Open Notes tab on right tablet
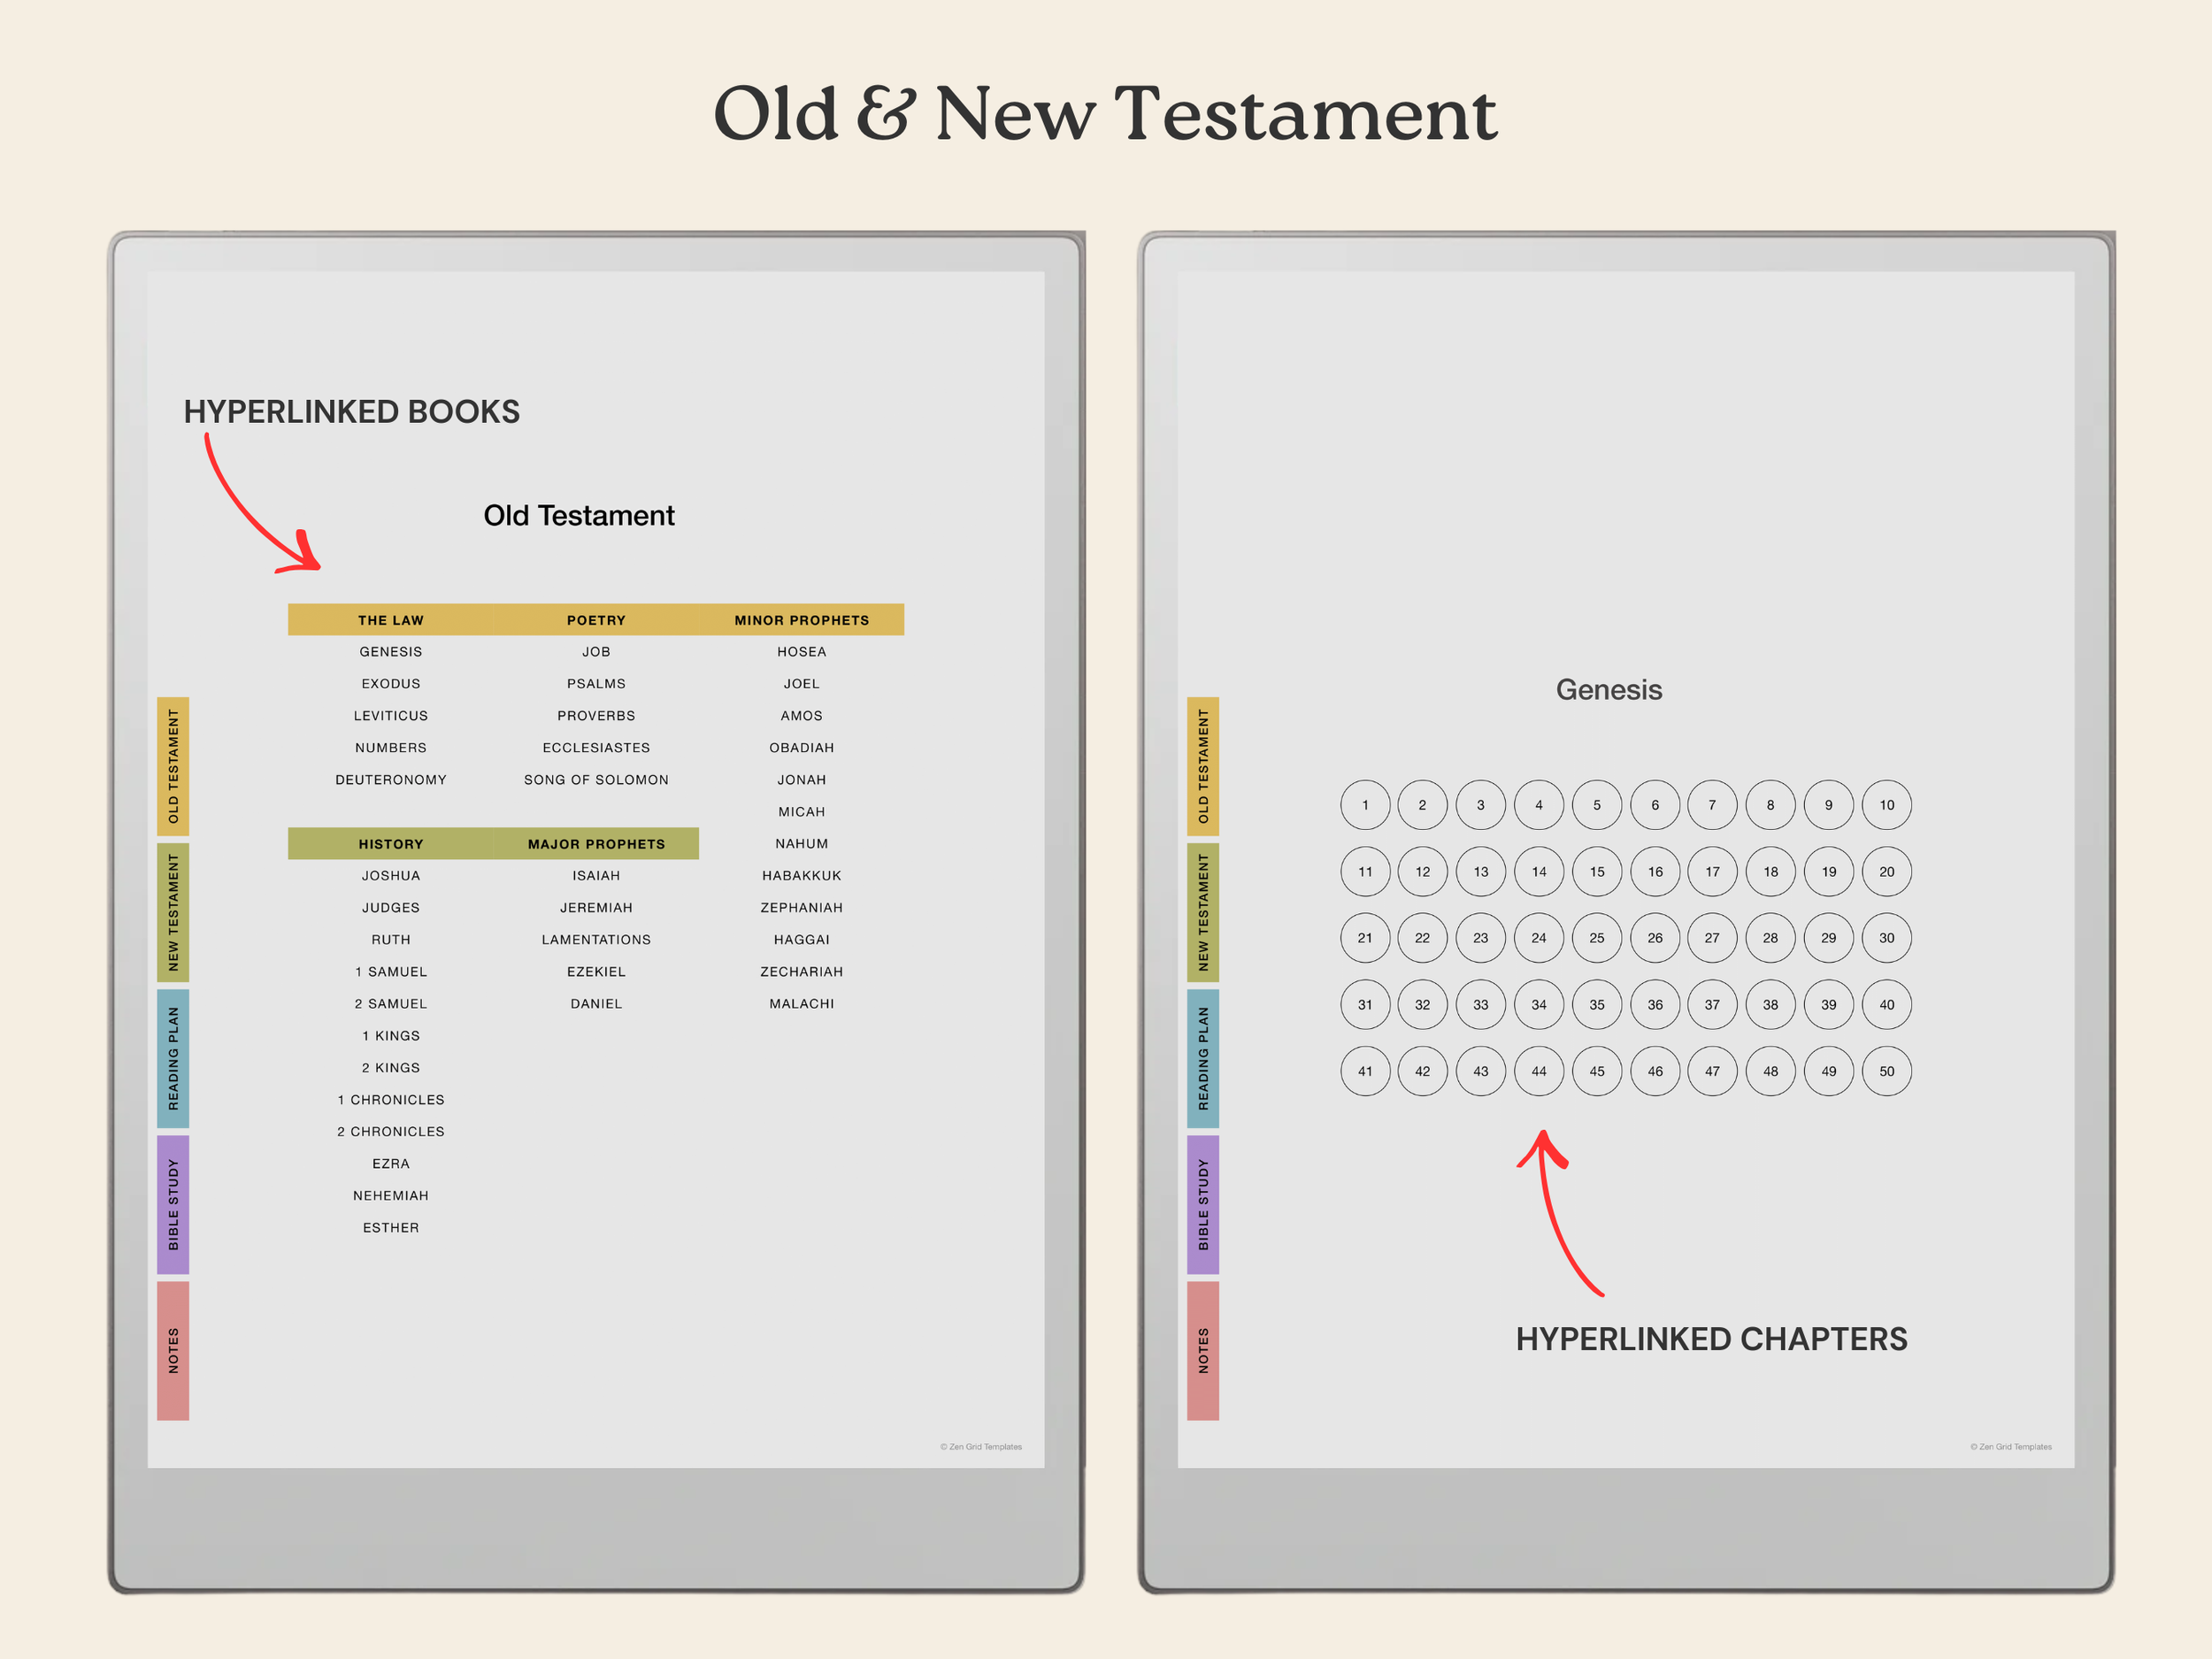The image size is (2212, 1659). coord(1203,1350)
